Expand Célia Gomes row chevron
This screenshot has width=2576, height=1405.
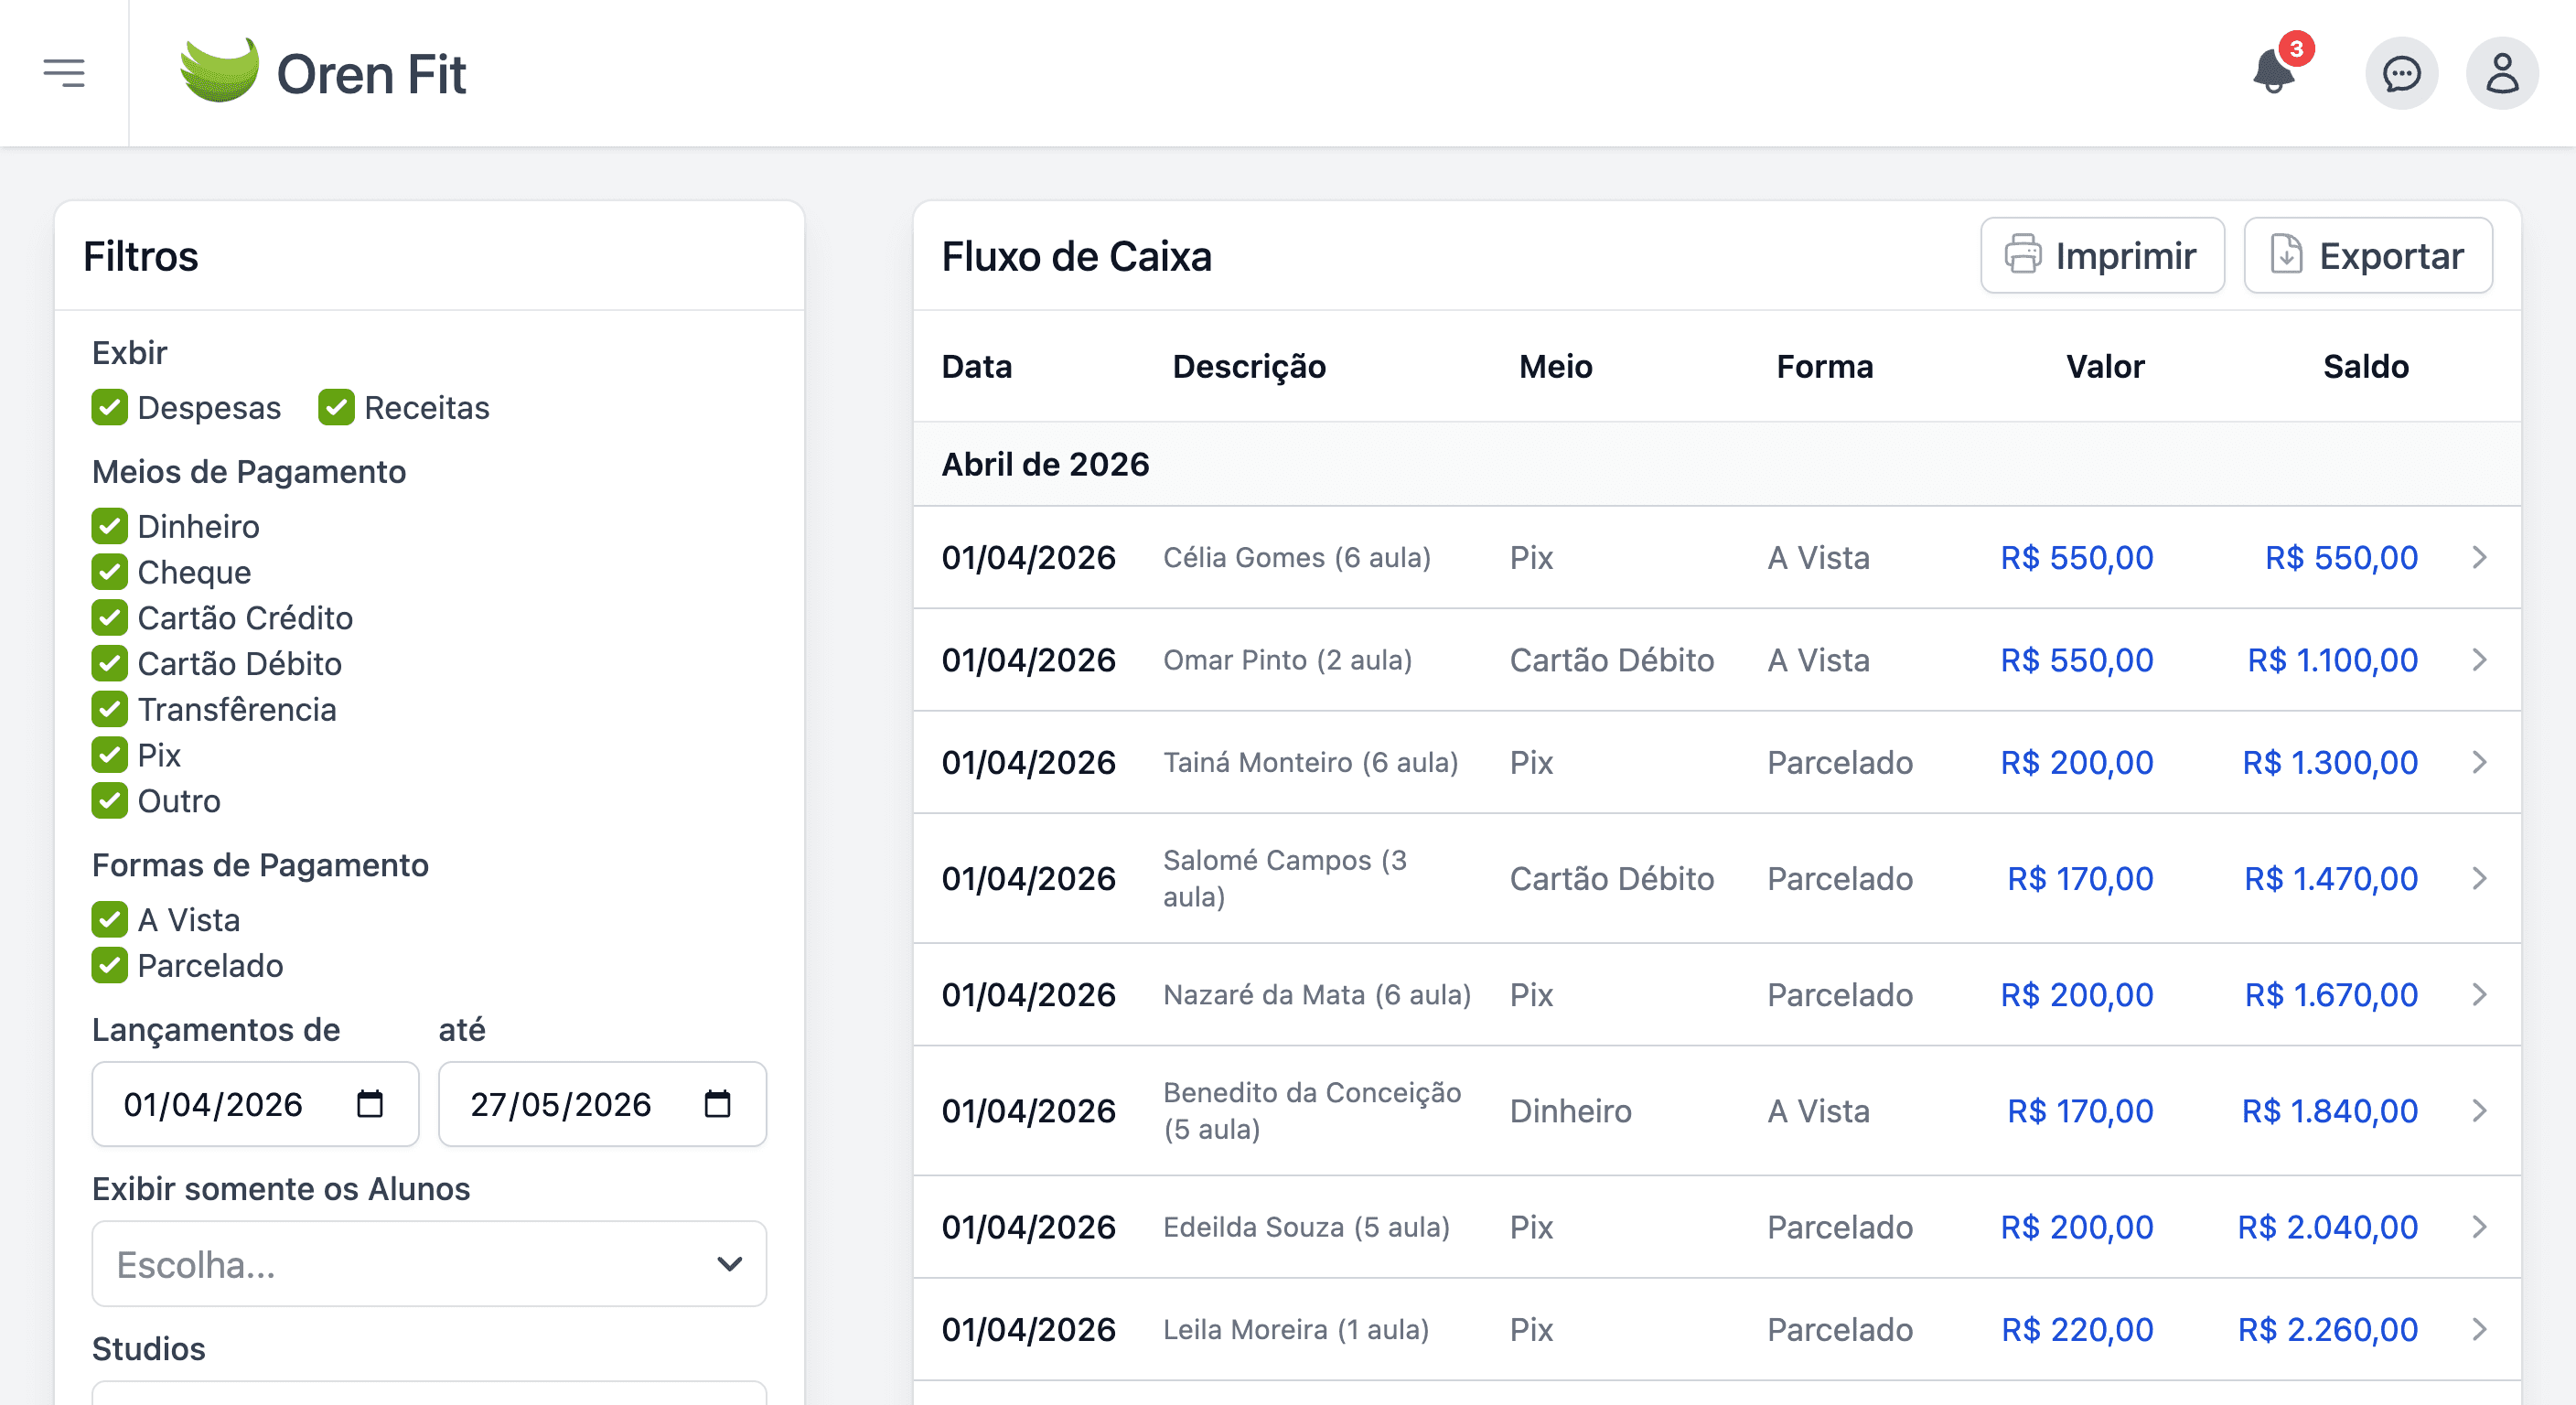pos(2479,557)
